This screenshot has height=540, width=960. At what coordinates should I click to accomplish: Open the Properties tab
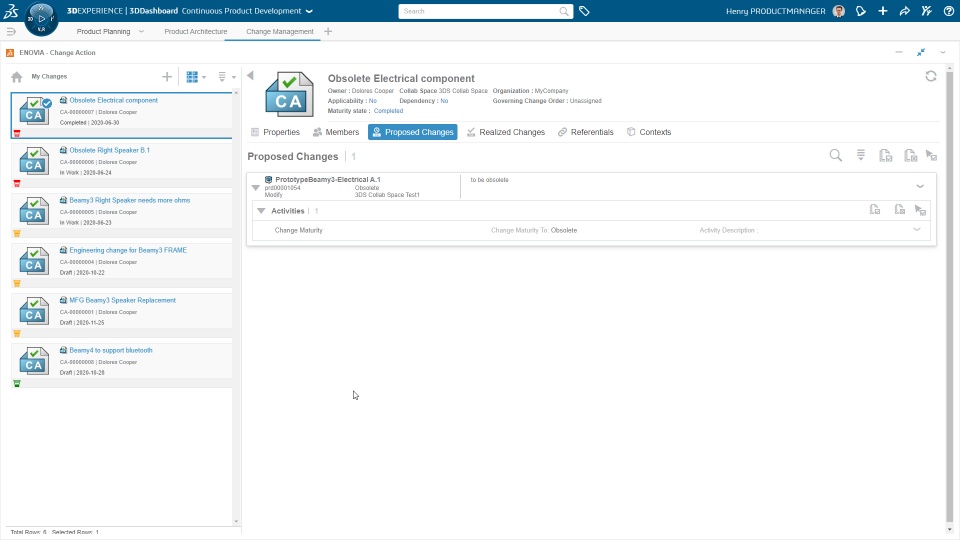pyautogui.click(x=275, y=132)
